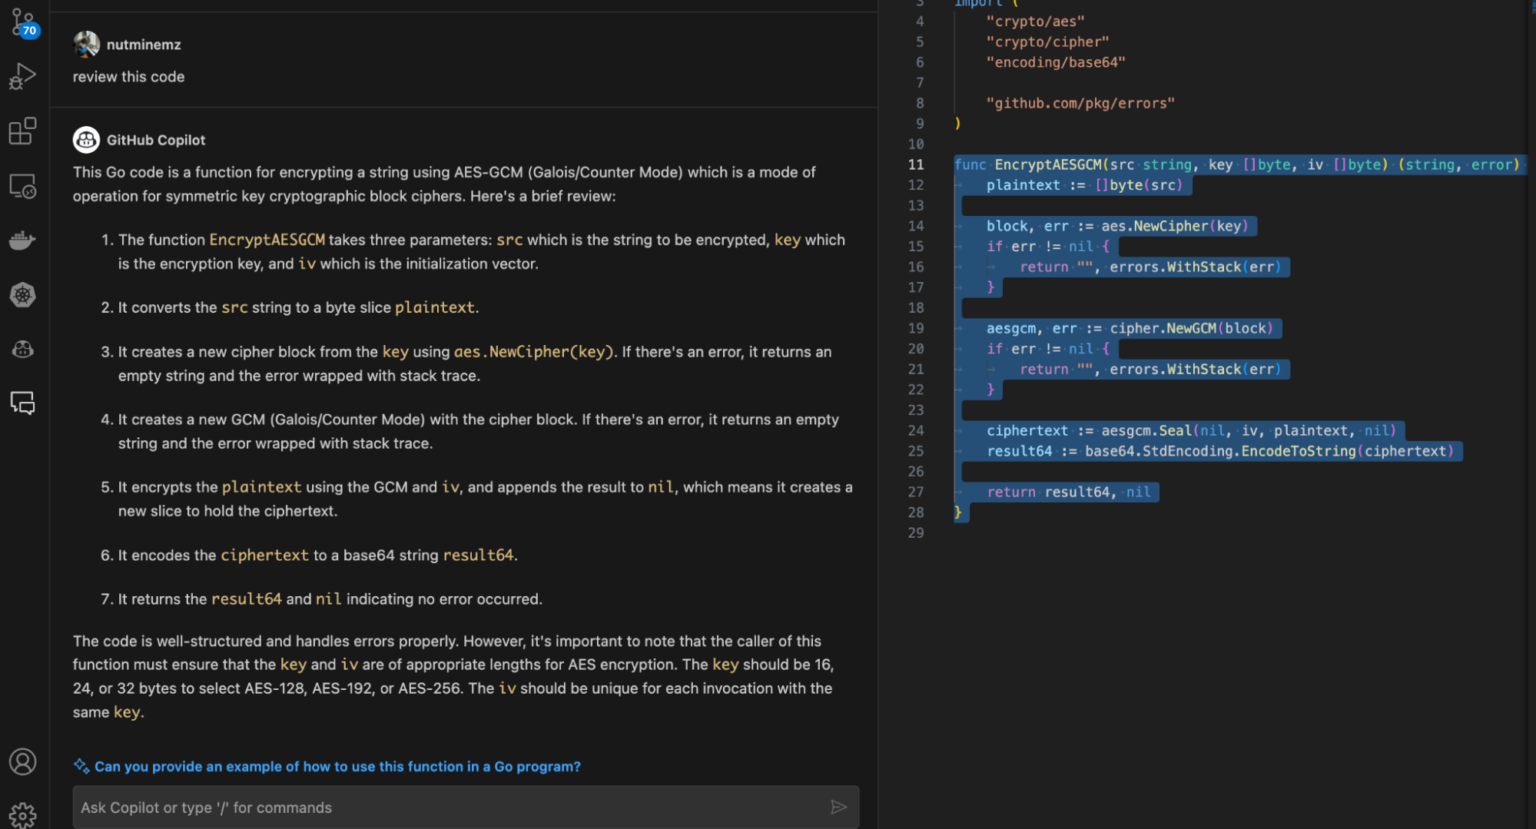Click review point 2 about converting src
1536x829 pixels.
tap(290, 308)
